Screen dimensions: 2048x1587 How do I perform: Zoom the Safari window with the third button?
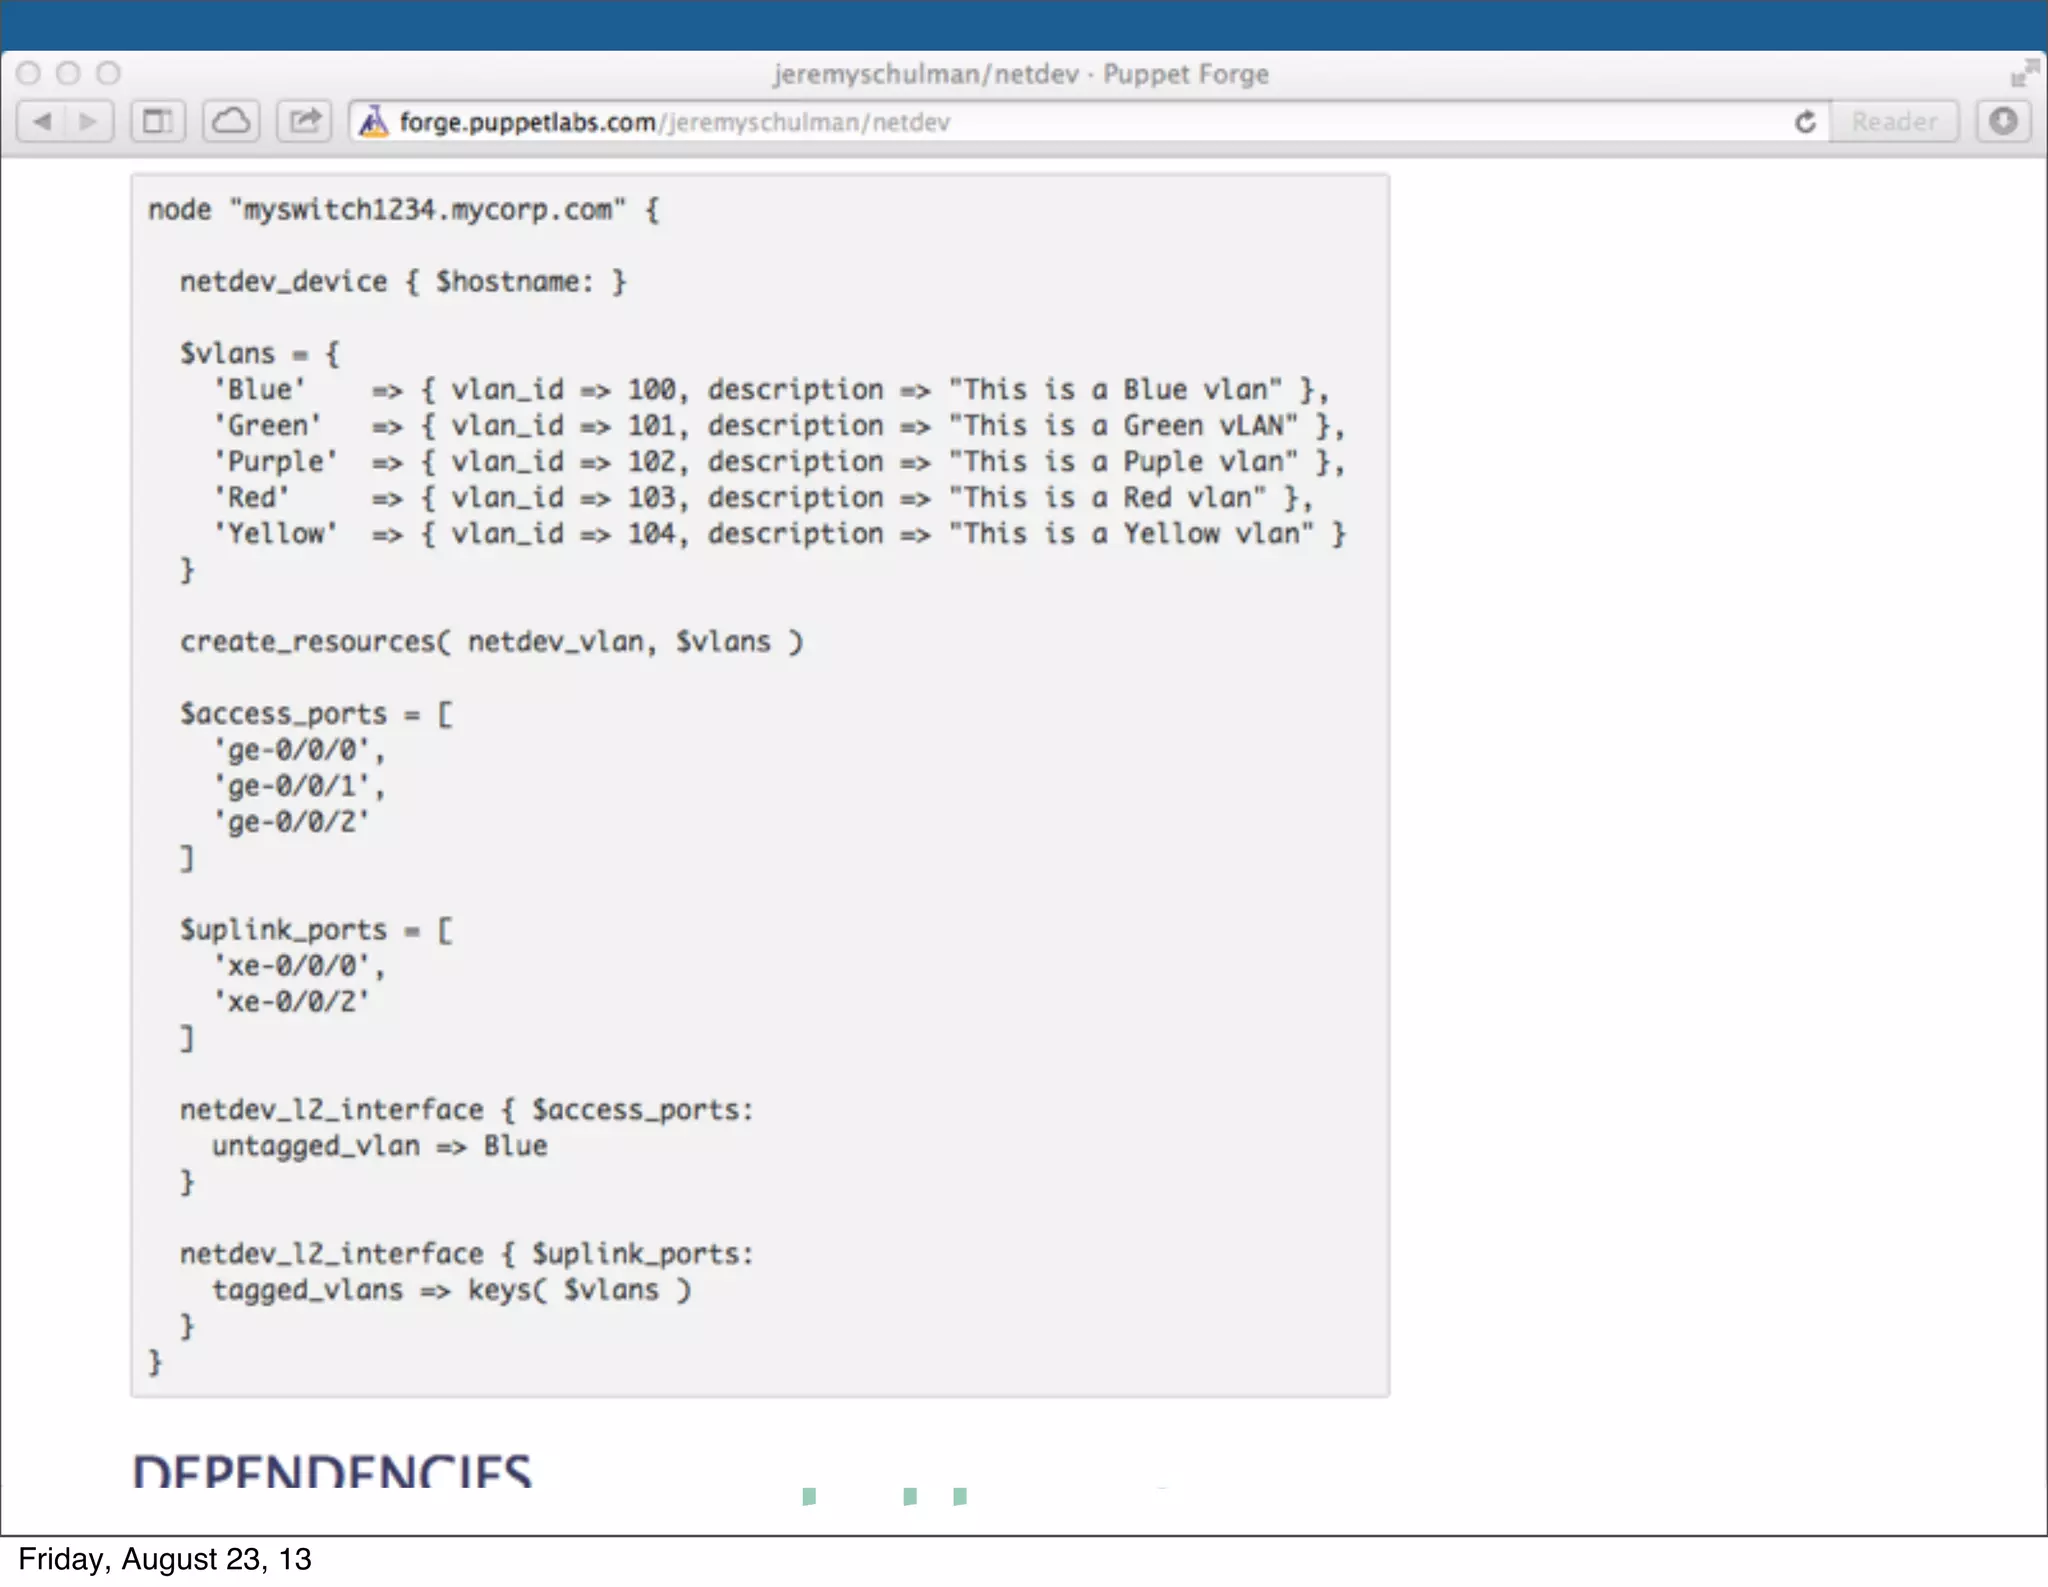[x=108, y=73]
